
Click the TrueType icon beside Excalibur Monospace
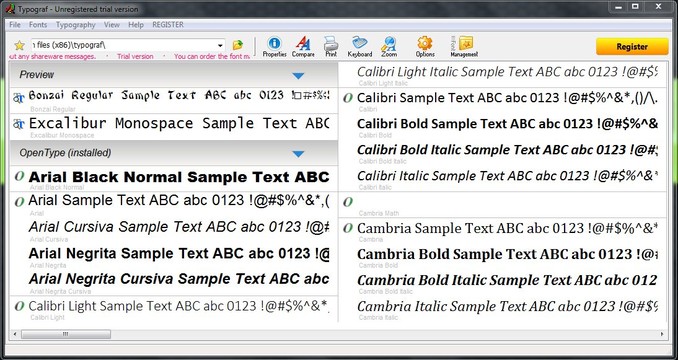click(x=19, y=124)
